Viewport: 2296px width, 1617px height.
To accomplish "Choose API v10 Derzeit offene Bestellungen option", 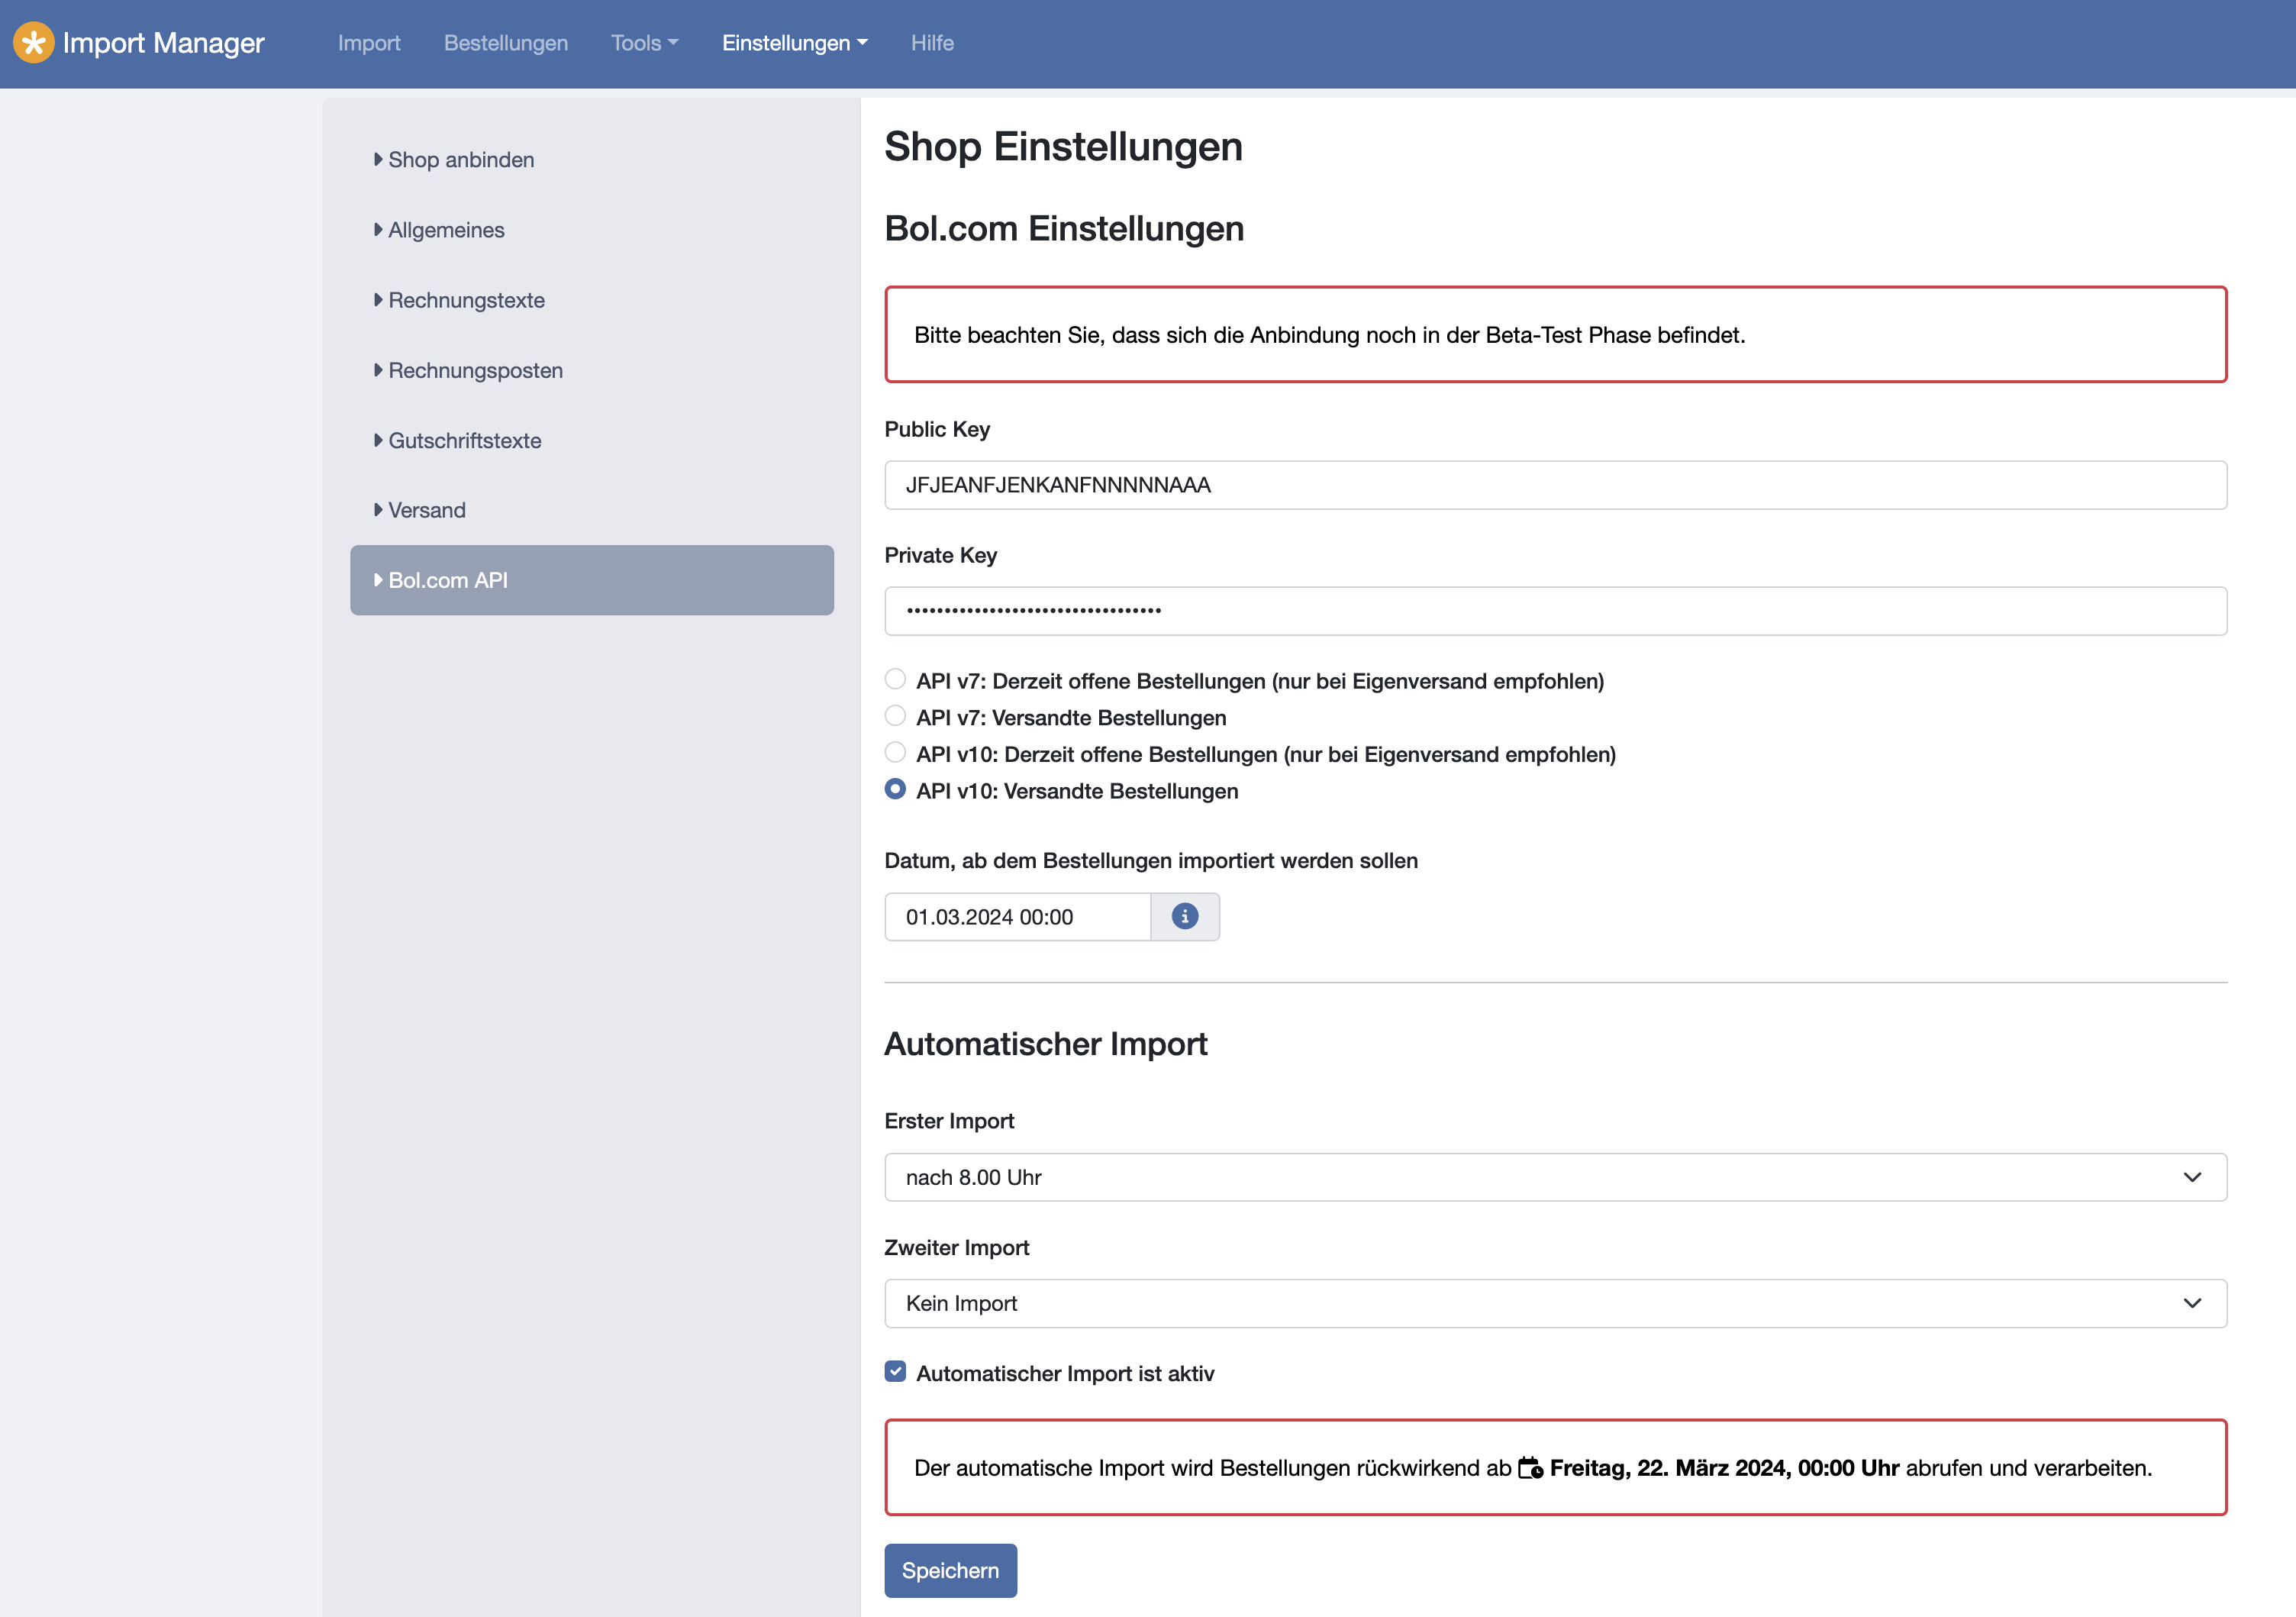I will click(895, 752).
